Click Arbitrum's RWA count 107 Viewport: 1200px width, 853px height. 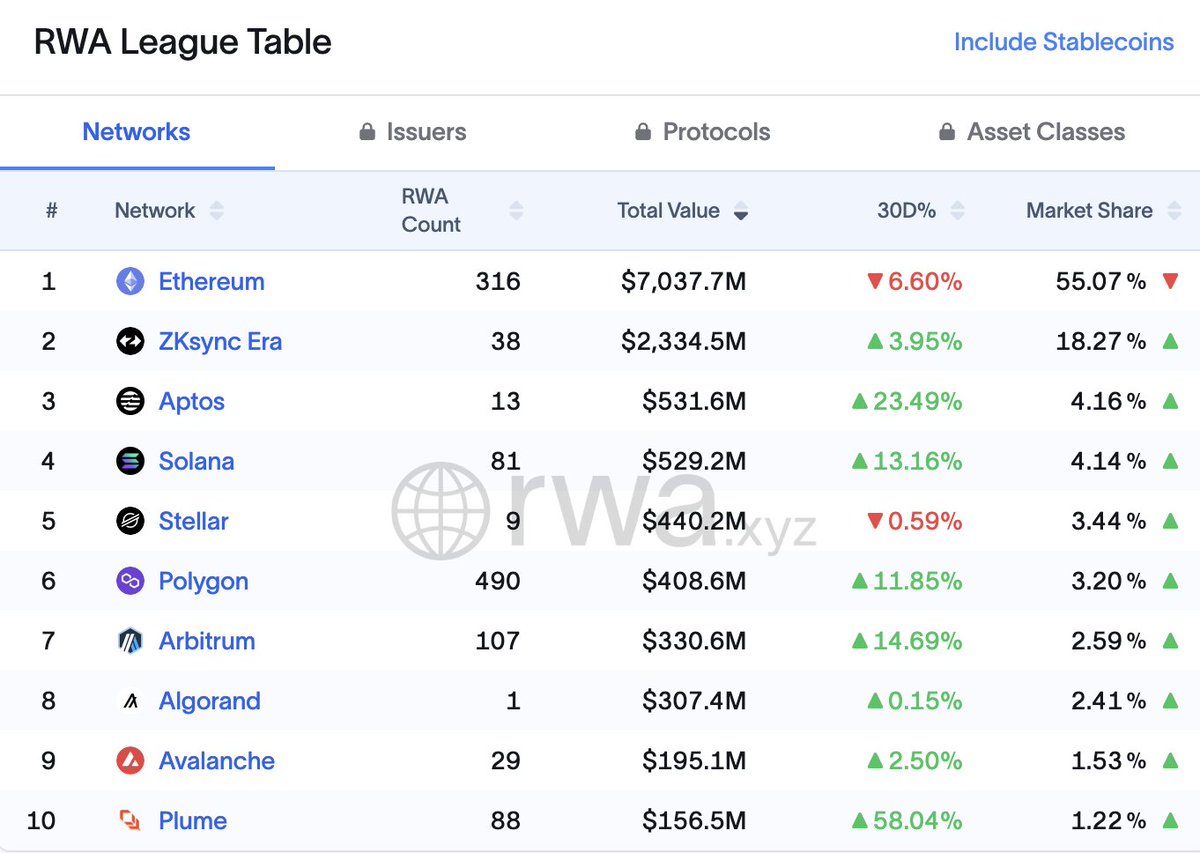(x=498, y=641)
